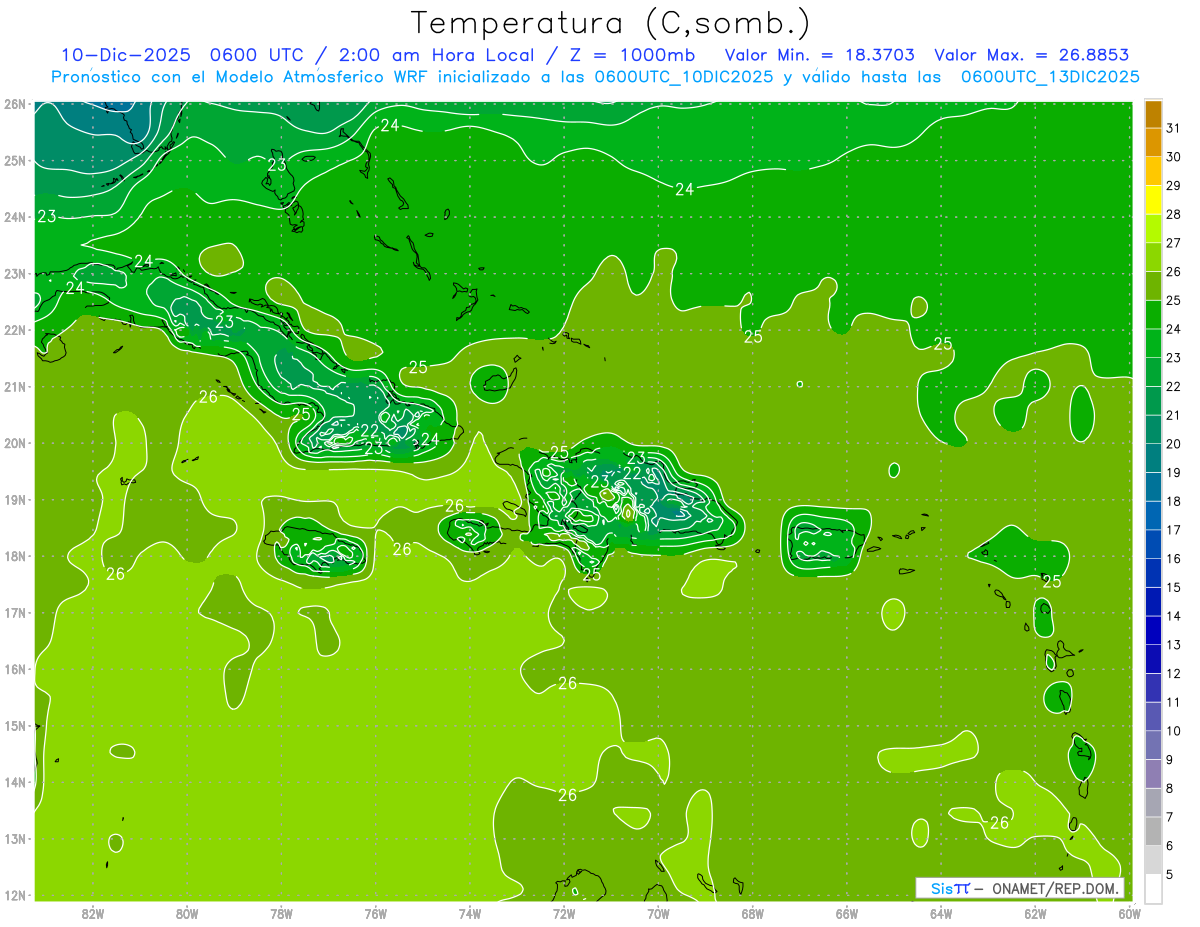Click the 19N latitude axis label

tap(15, 499)
